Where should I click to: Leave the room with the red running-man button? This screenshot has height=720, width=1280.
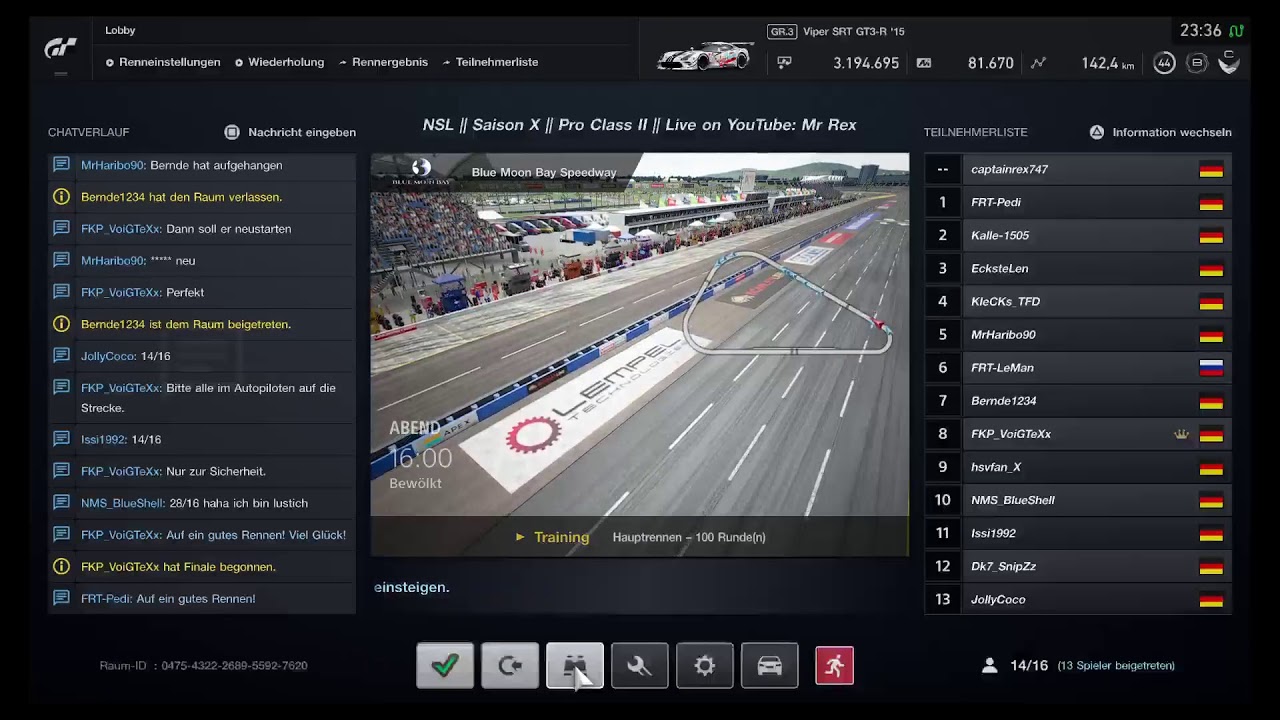click(x=834, y=666)
